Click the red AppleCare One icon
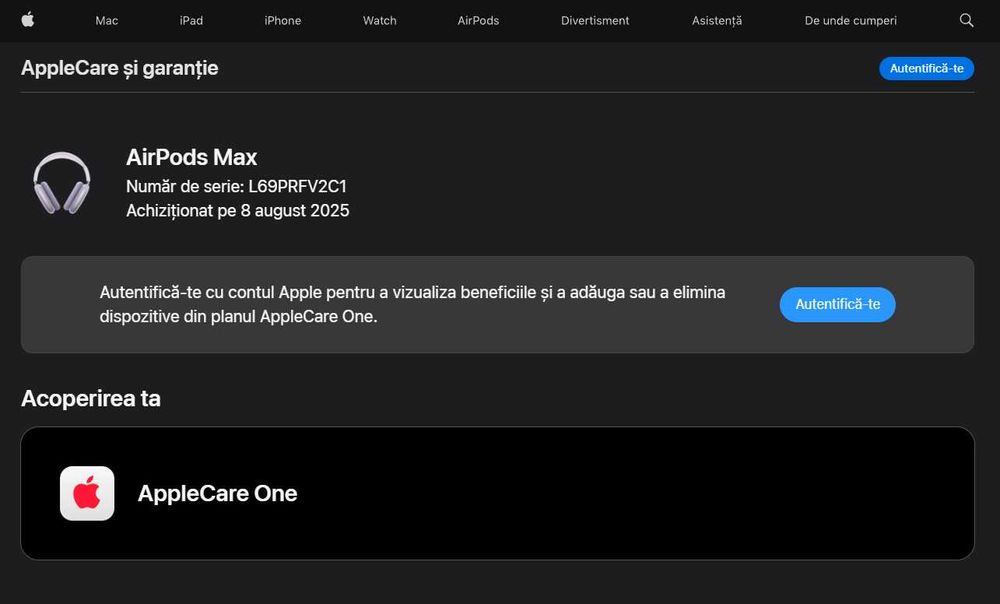1000x604 pixels. [x=87, y=493]
